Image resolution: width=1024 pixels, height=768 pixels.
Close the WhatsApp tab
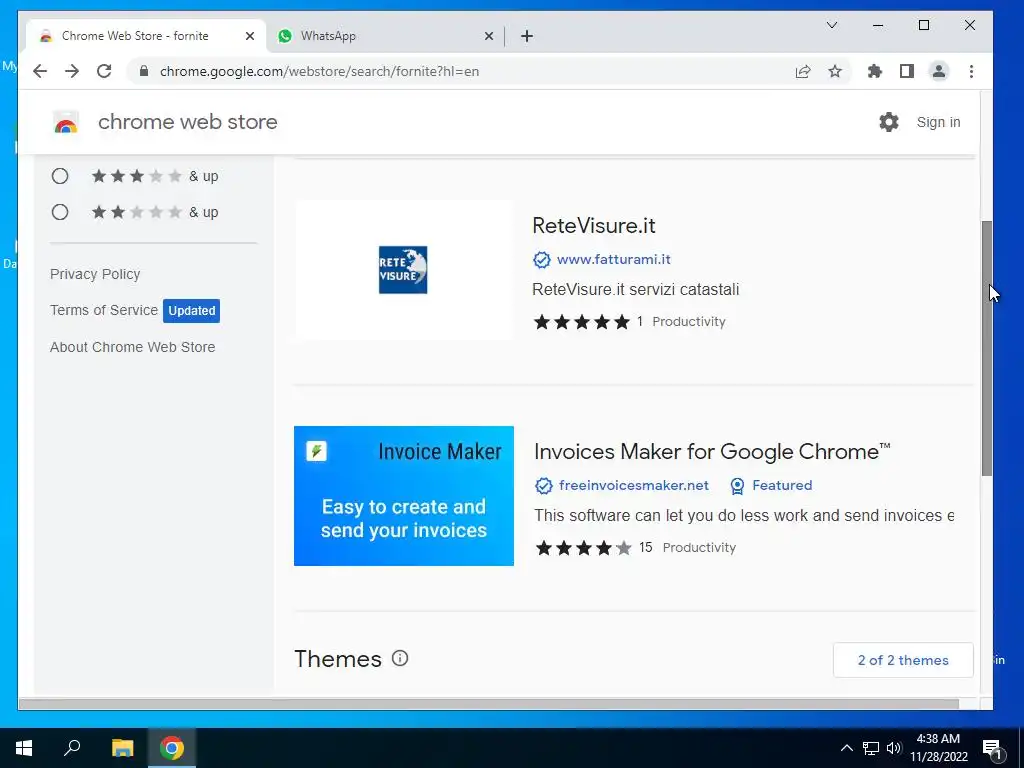coord(488,36)
